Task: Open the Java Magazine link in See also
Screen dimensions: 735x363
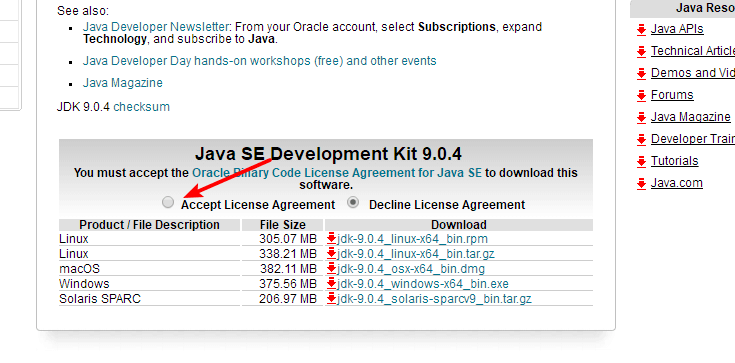Action: (123, 83)
